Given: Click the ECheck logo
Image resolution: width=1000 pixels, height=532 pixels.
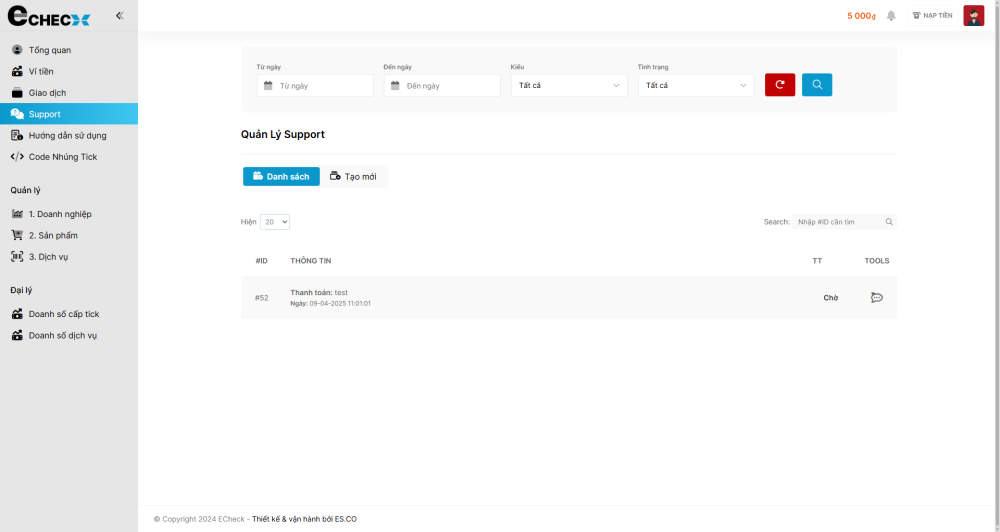Looking at the screenshot, I should 49,17.
